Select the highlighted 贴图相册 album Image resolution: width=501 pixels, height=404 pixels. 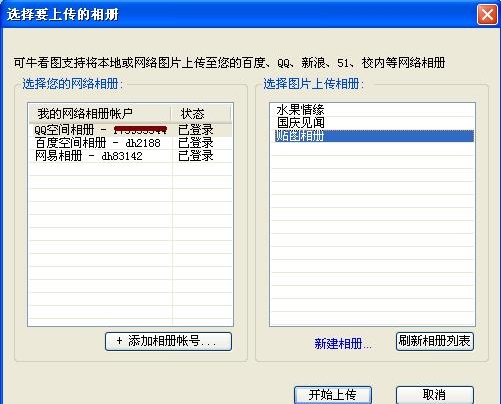pos(373,136)
